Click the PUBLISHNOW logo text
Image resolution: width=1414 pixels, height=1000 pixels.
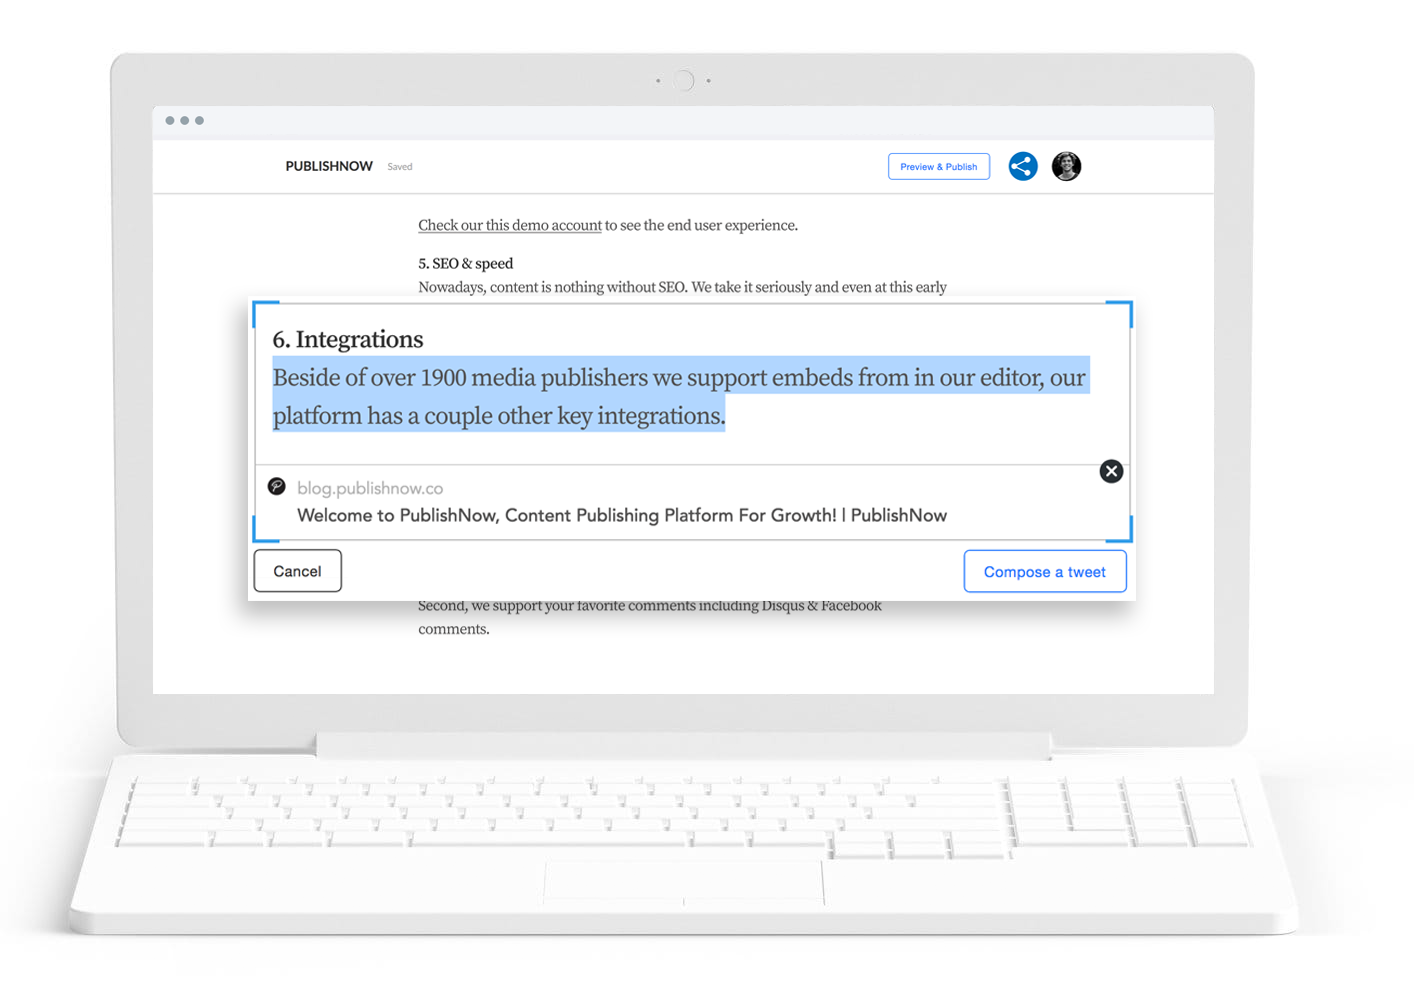[329, 166]
